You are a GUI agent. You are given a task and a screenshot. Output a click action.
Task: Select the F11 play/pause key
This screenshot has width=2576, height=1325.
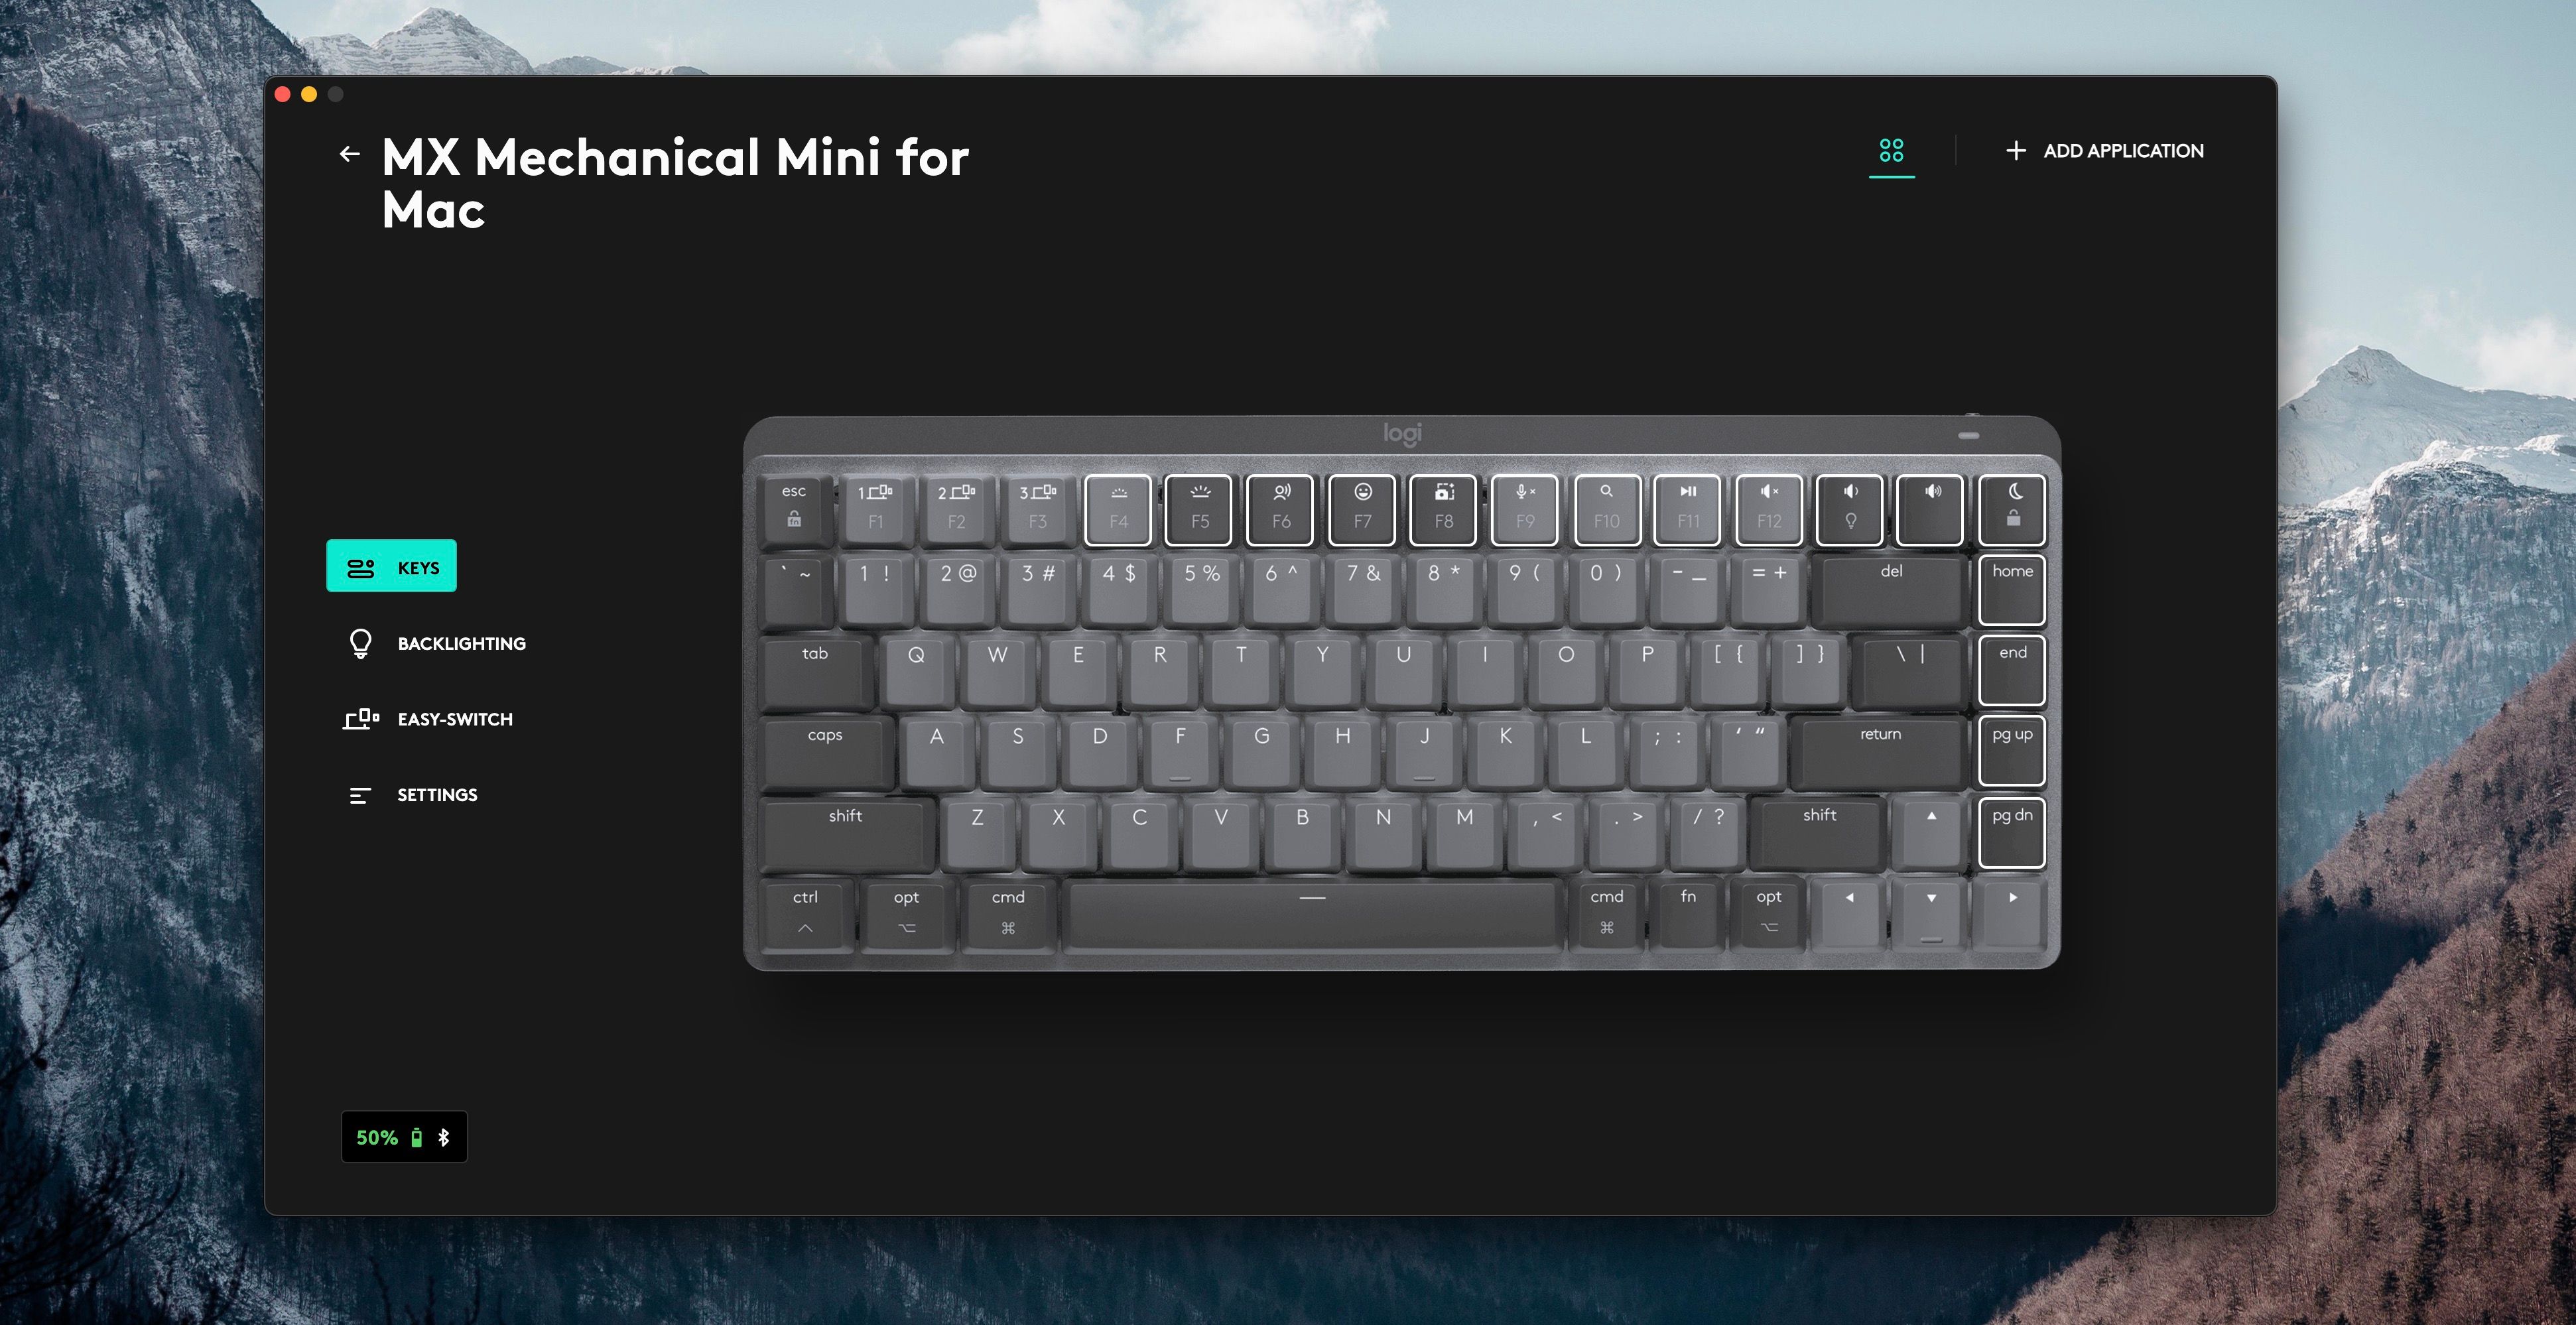point(1687,510)
